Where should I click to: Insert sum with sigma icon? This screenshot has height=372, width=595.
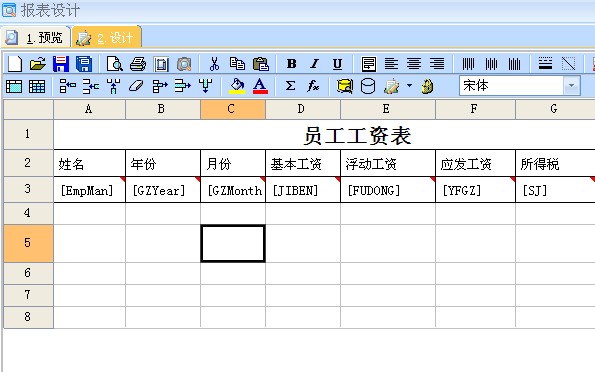pyautogui.click(x=290, y=86)
